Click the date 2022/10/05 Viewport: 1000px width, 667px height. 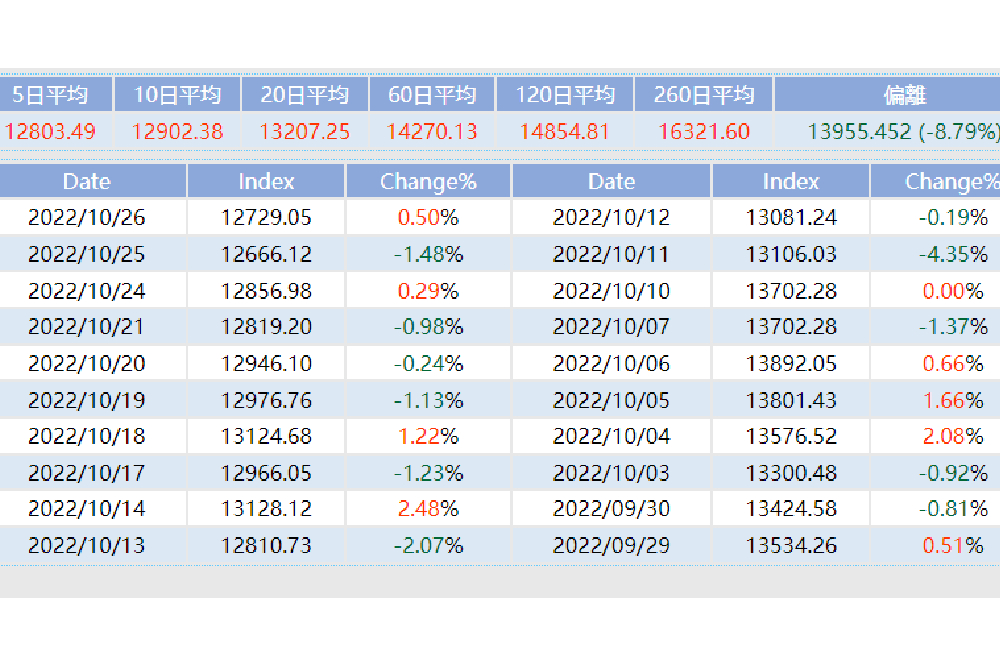click(611, 400)
